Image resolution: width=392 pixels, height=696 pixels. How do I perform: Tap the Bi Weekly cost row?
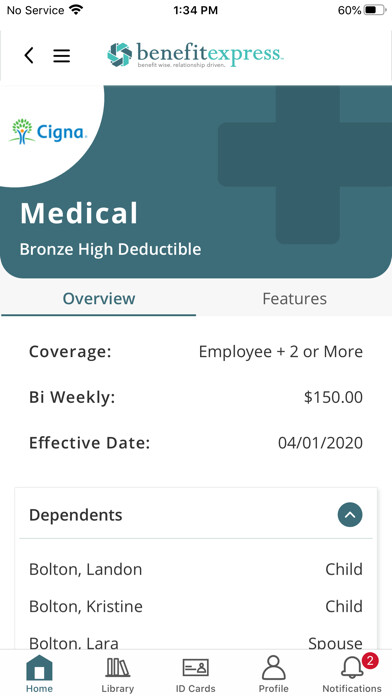click(x=196, y=397)
